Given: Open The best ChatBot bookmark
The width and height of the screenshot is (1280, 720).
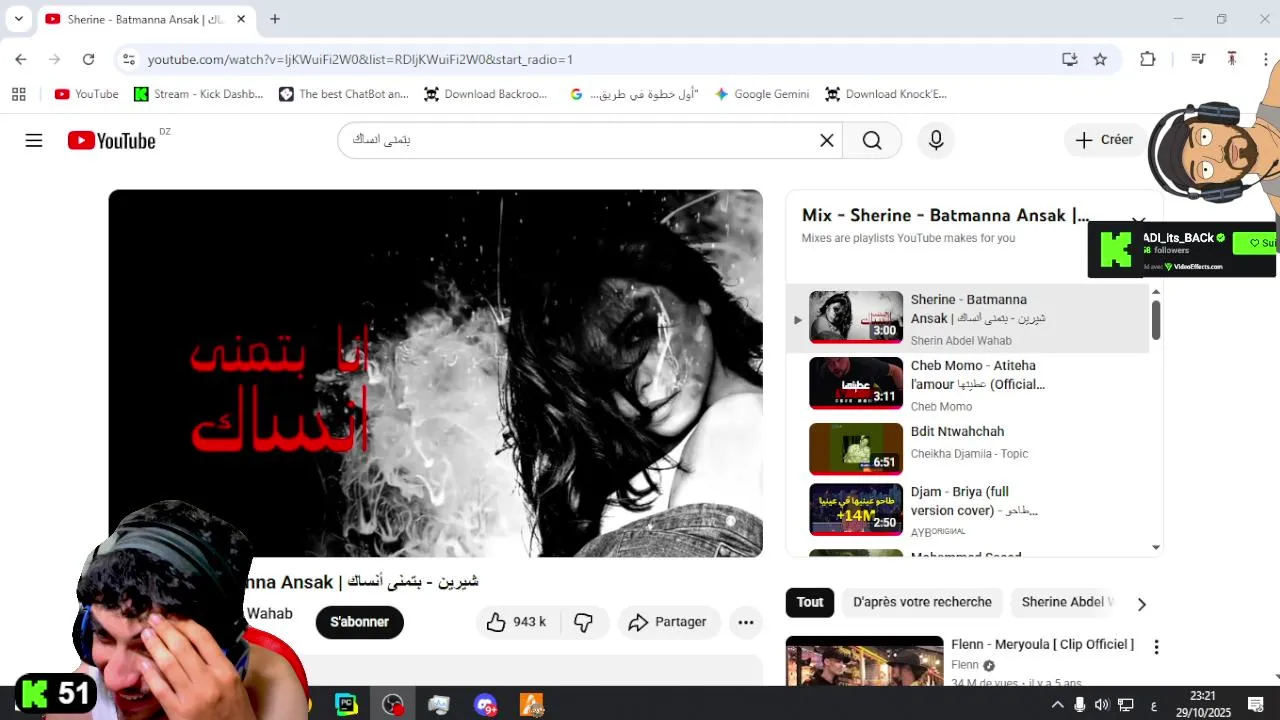Looking at the screenshot, I should point(344,94).
